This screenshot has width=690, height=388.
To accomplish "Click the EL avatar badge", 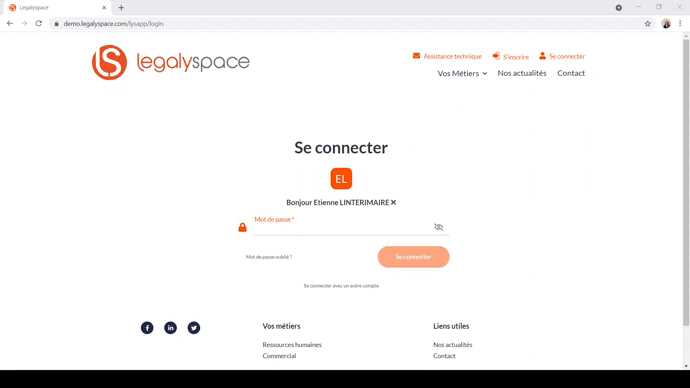I will (x=341, y=179).
